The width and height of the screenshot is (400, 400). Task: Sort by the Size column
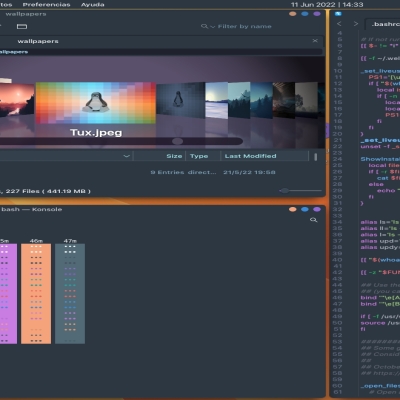174,156
